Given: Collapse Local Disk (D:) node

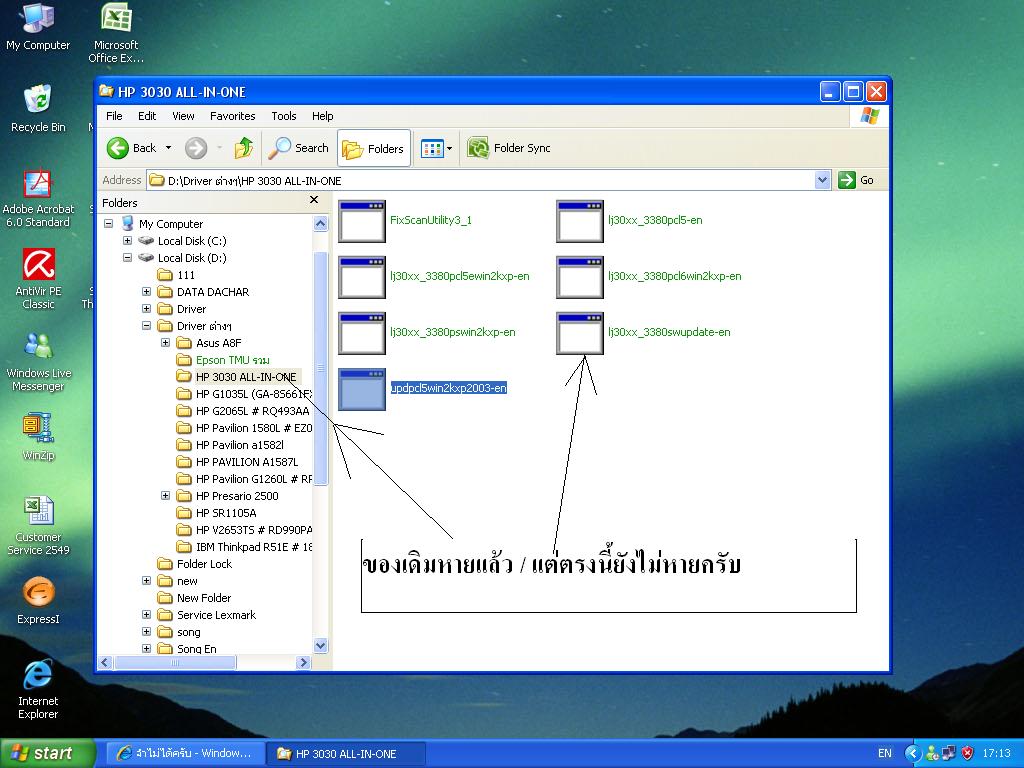Looking at the screenshot, I should pyautogui.click(x=127, y=258).
